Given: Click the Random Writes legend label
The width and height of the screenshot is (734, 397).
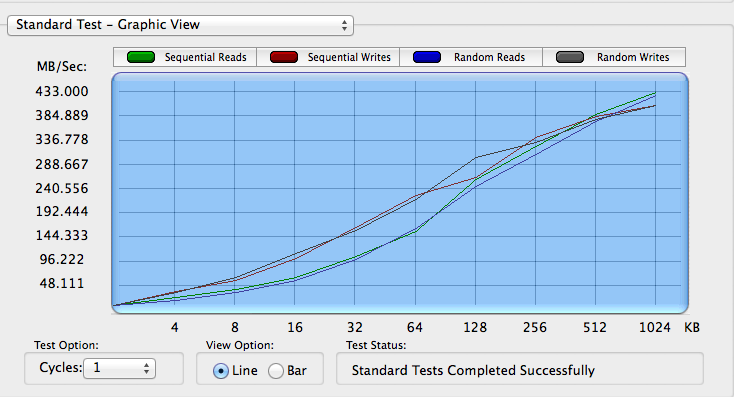Looking at the screenshot, I should click(633, 57).
